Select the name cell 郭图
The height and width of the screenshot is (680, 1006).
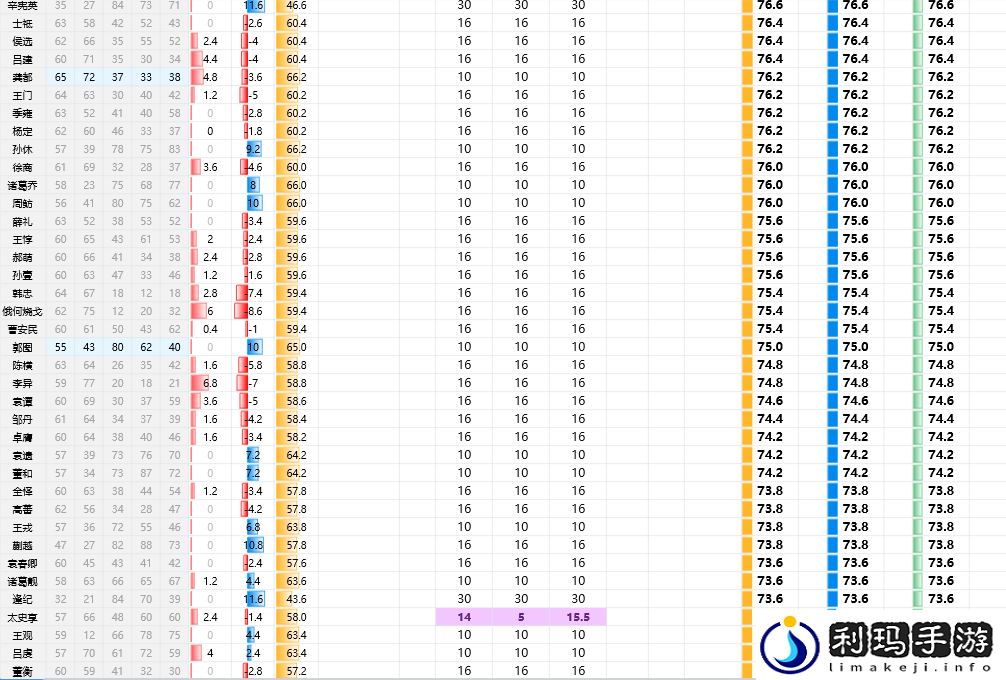22,347
